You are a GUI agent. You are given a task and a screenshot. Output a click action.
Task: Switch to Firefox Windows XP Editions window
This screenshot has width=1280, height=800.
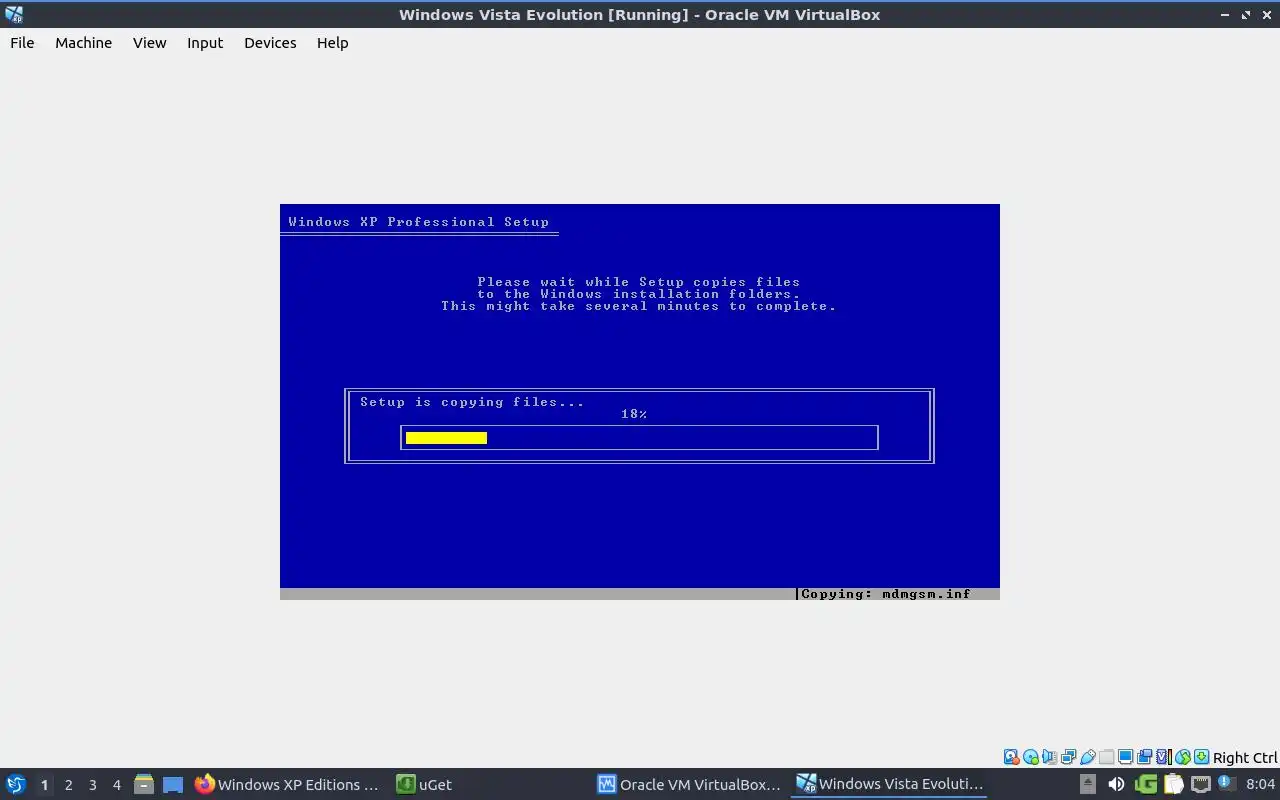pyautogui.click(x=288, y=784)
